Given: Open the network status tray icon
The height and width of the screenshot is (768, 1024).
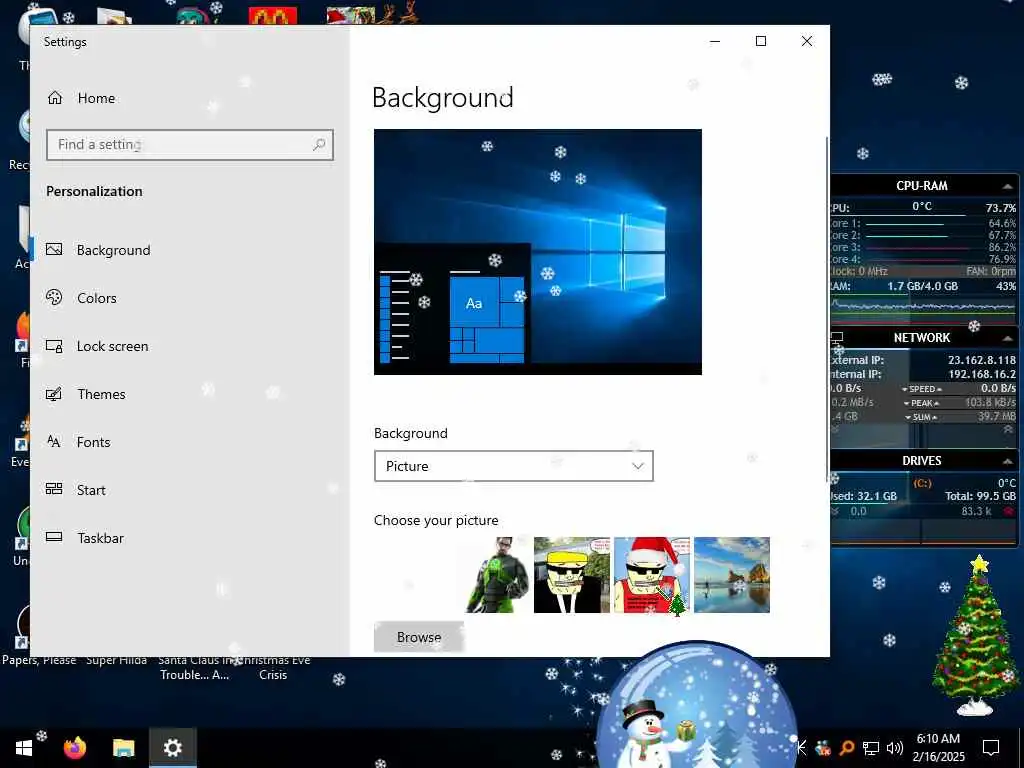Looking at the screenshot, I should [x=871, y=748].
